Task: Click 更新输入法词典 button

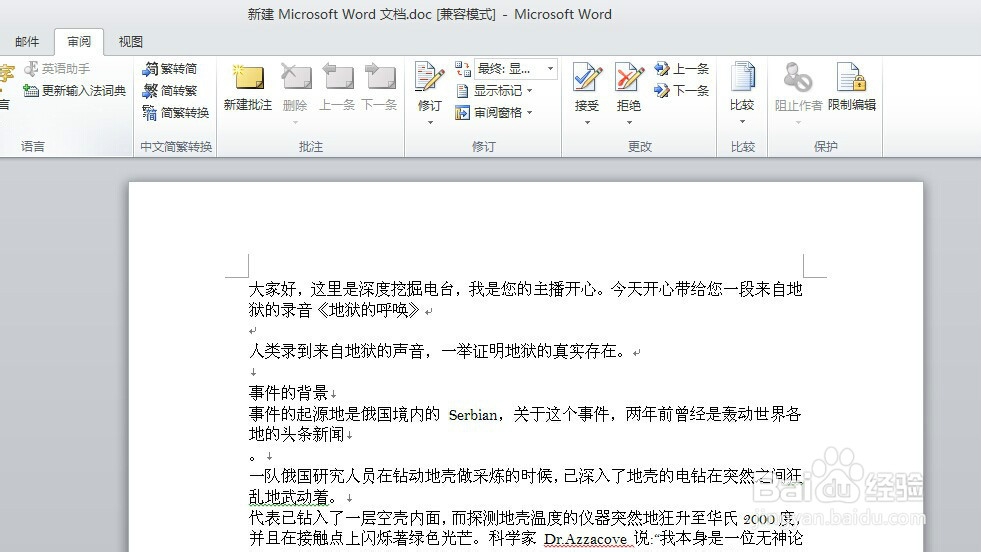Action: tap(74, 91)
